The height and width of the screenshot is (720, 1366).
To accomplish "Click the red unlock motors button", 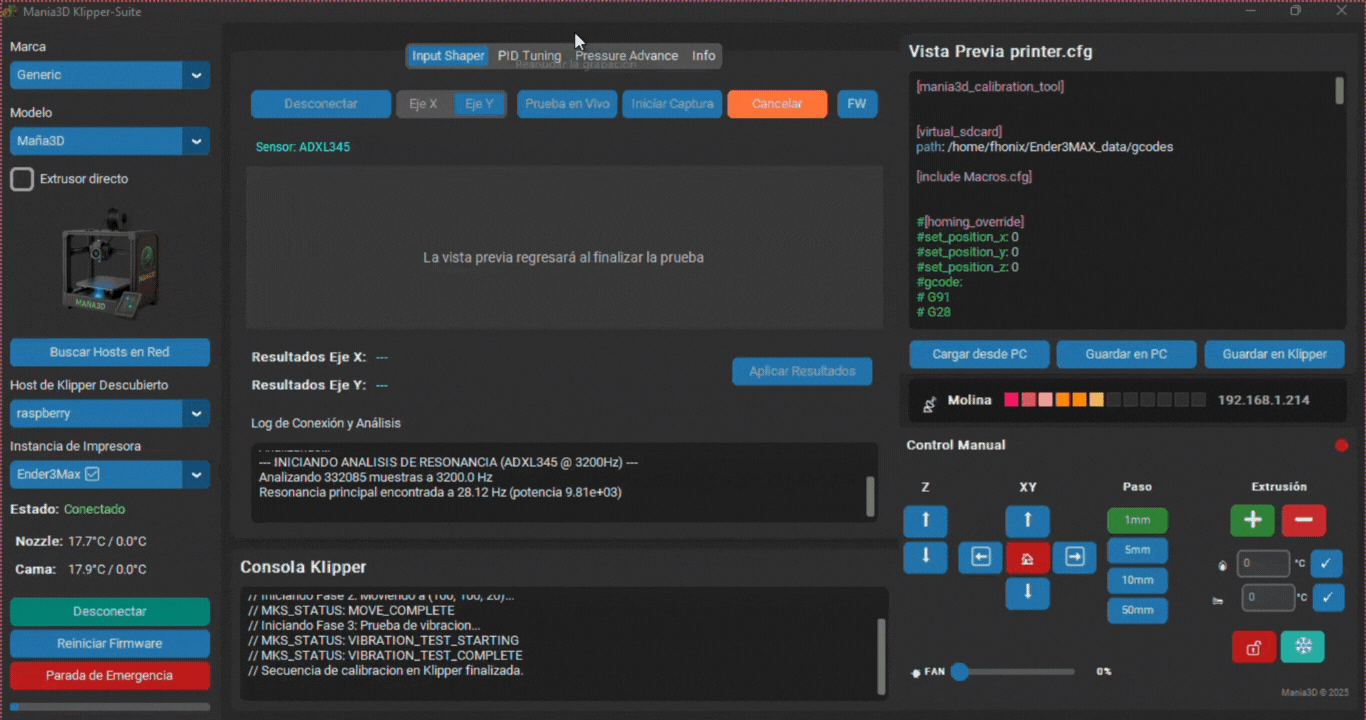I will pos(1253,647).
